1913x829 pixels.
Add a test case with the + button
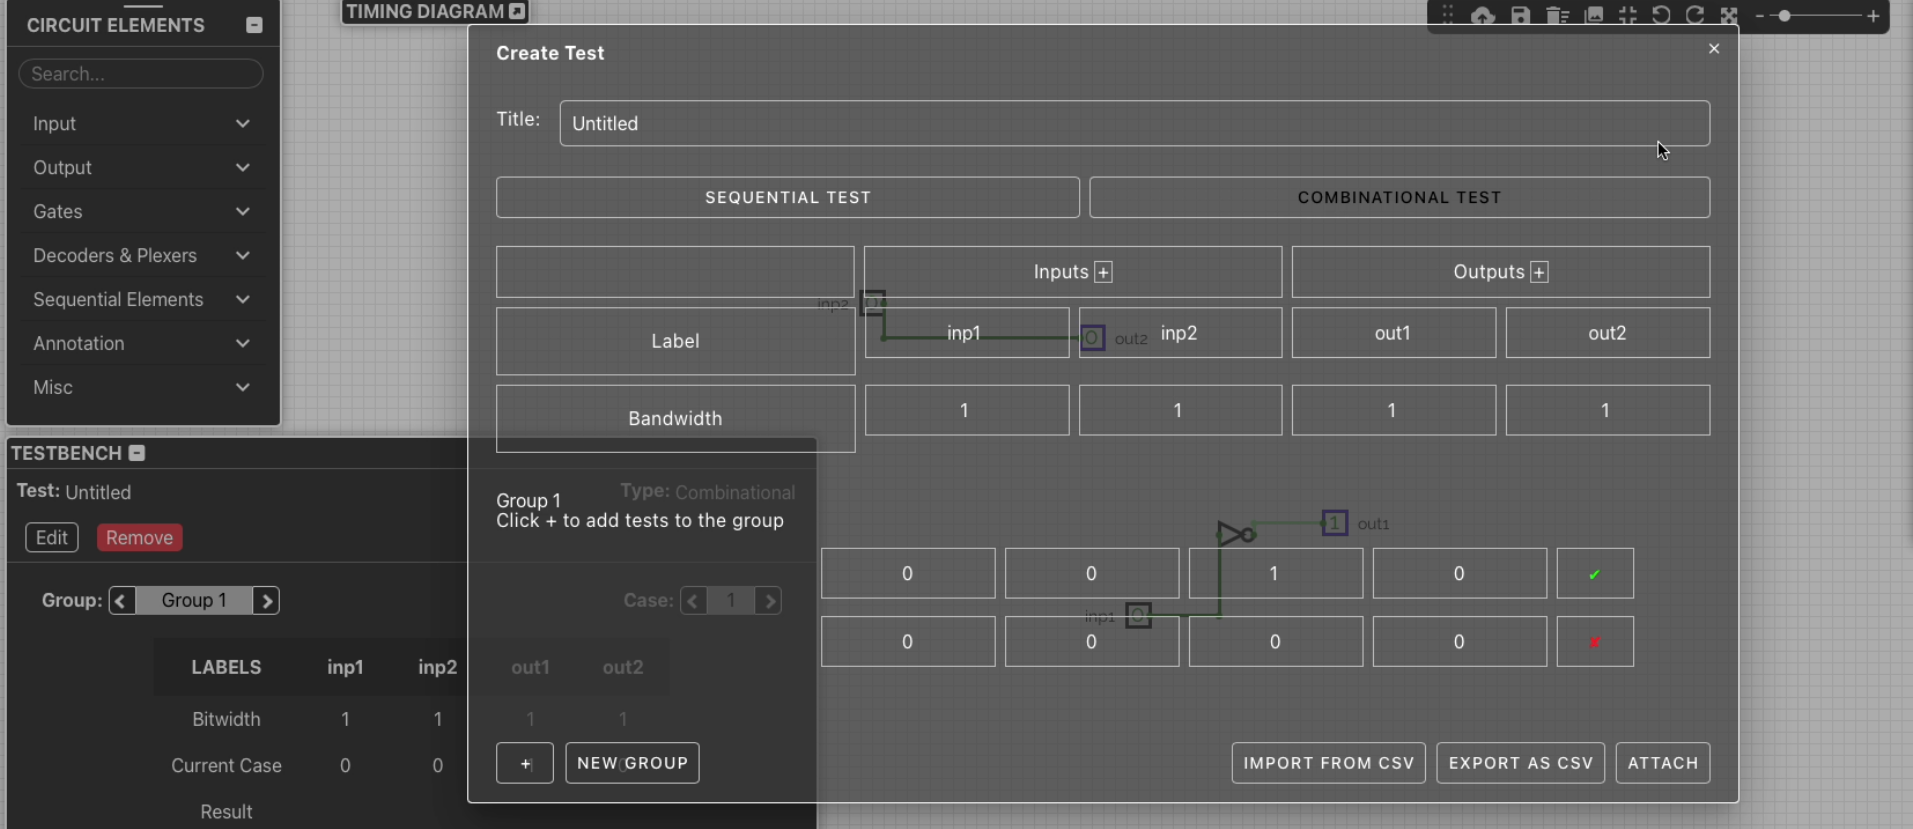tap(525, 763)
